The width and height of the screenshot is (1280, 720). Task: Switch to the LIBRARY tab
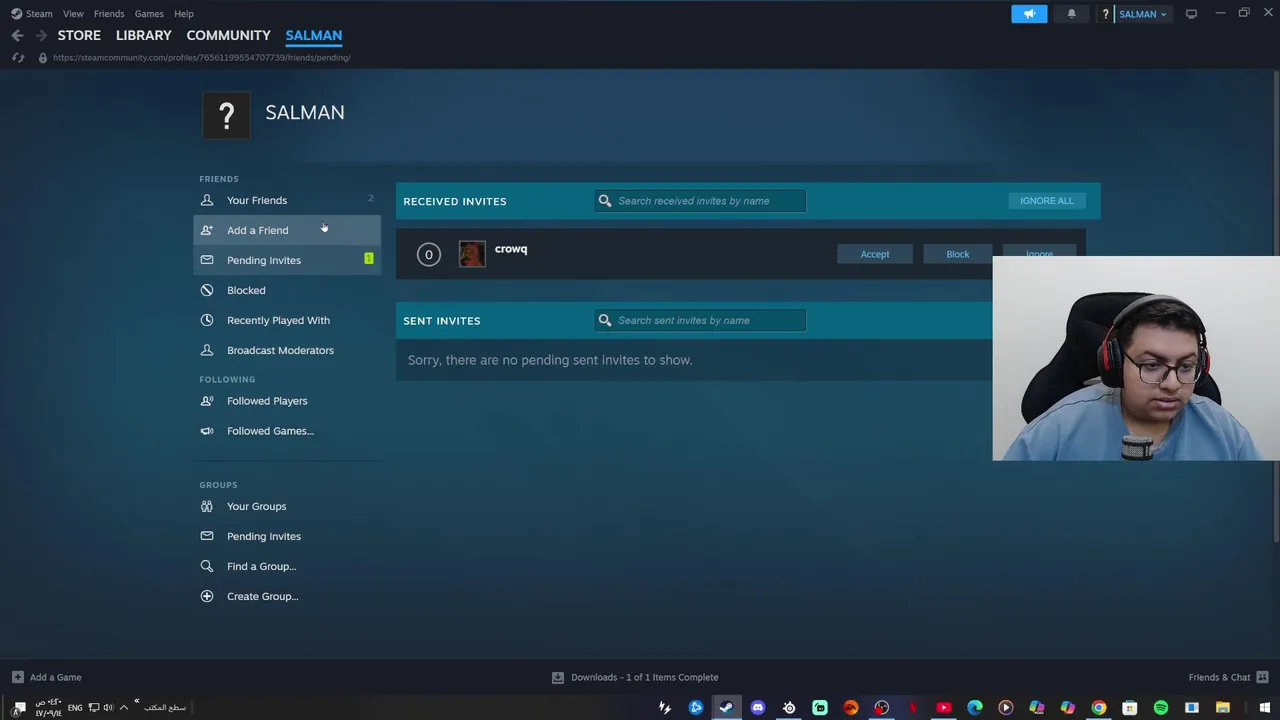144,35
